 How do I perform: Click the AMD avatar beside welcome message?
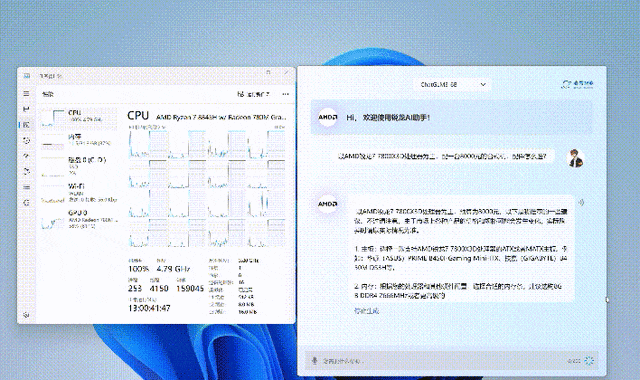point(327,118)
